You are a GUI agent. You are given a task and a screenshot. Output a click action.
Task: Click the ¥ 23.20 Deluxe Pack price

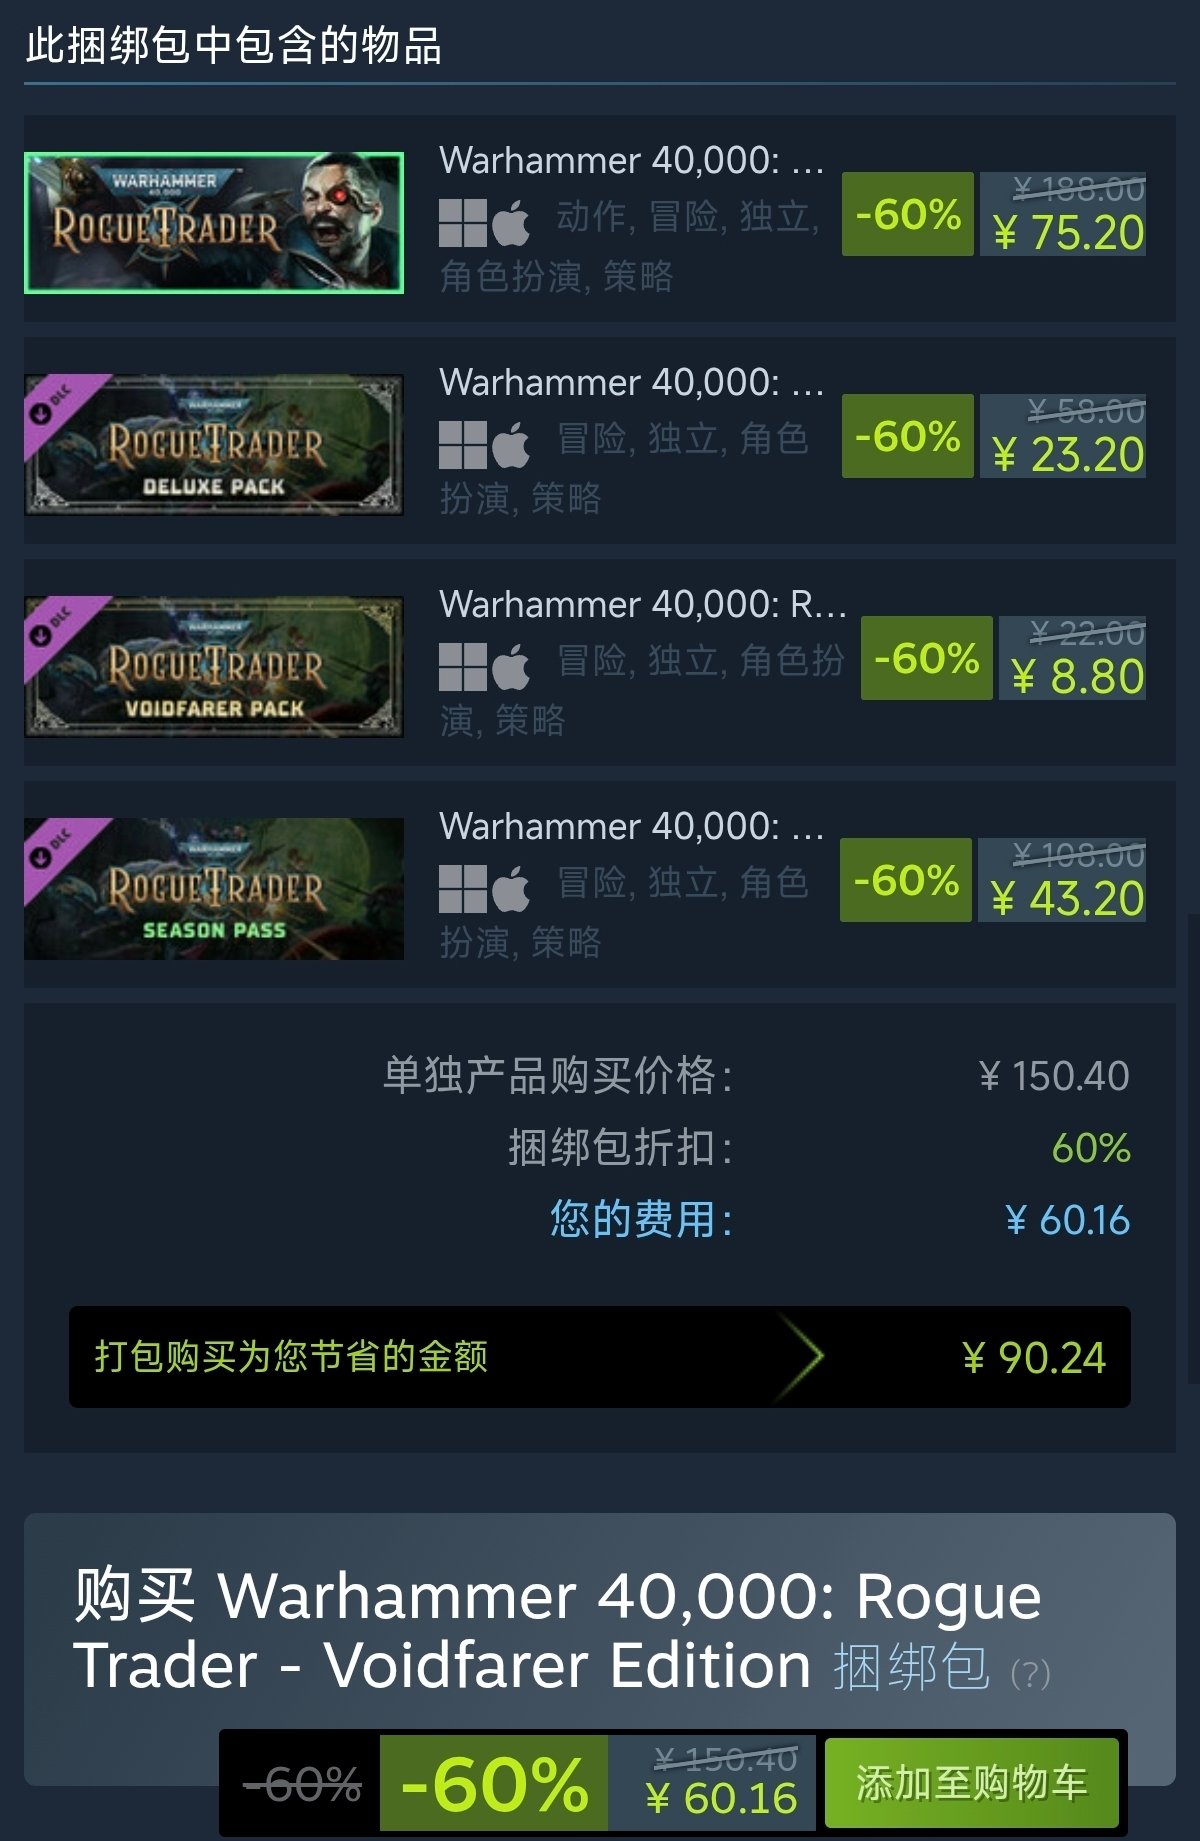1068,455
